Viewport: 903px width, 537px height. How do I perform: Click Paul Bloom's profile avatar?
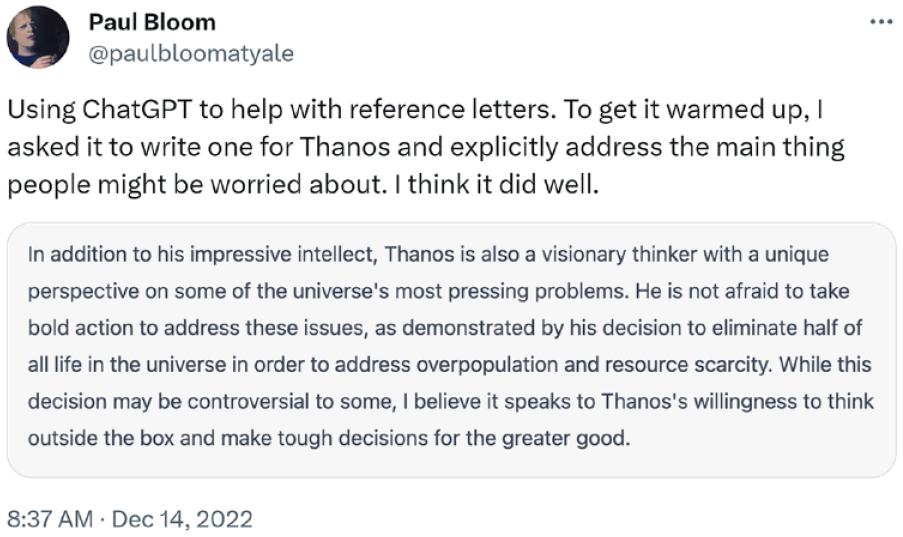(x=38, y=37)
